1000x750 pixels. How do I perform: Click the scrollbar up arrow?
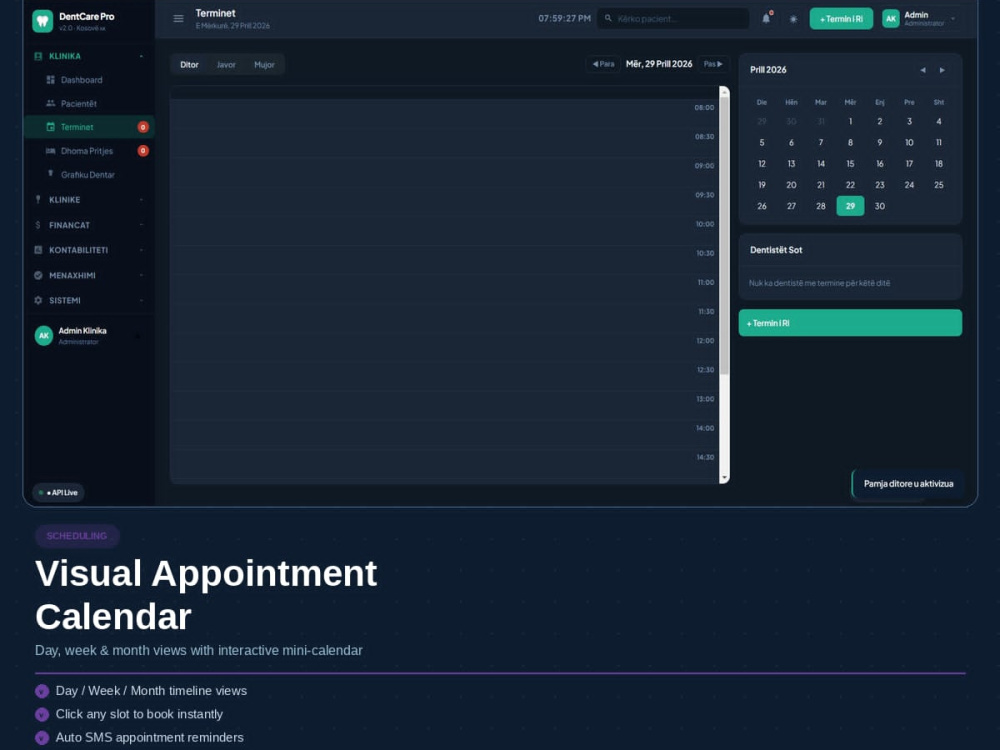point(724,92)
